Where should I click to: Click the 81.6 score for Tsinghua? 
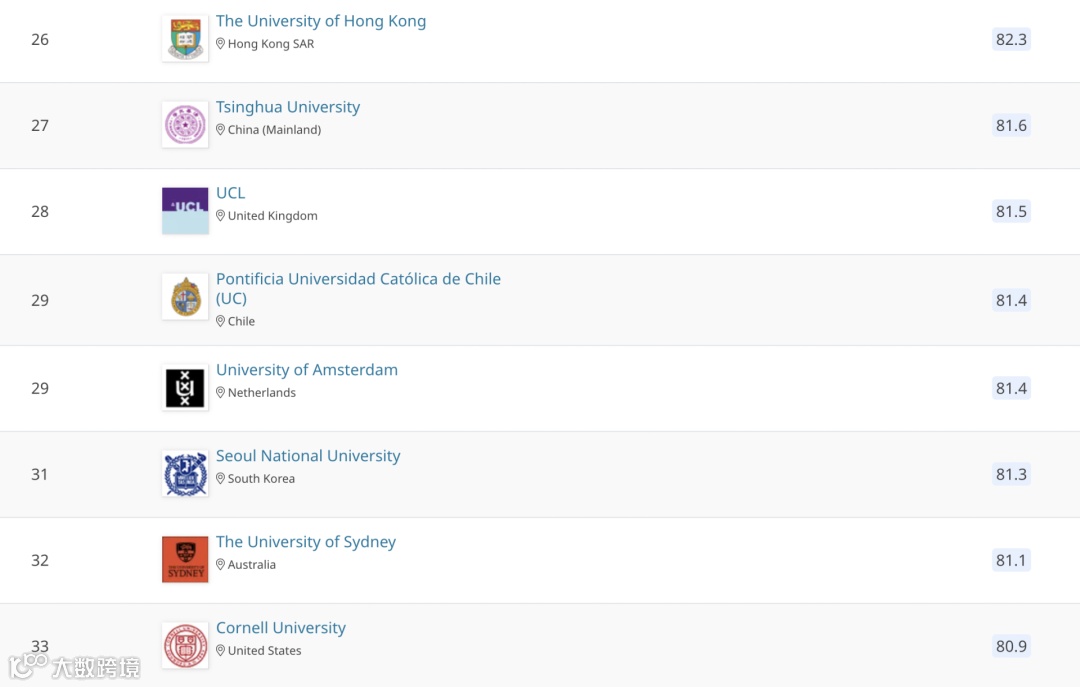[1011, 125]
